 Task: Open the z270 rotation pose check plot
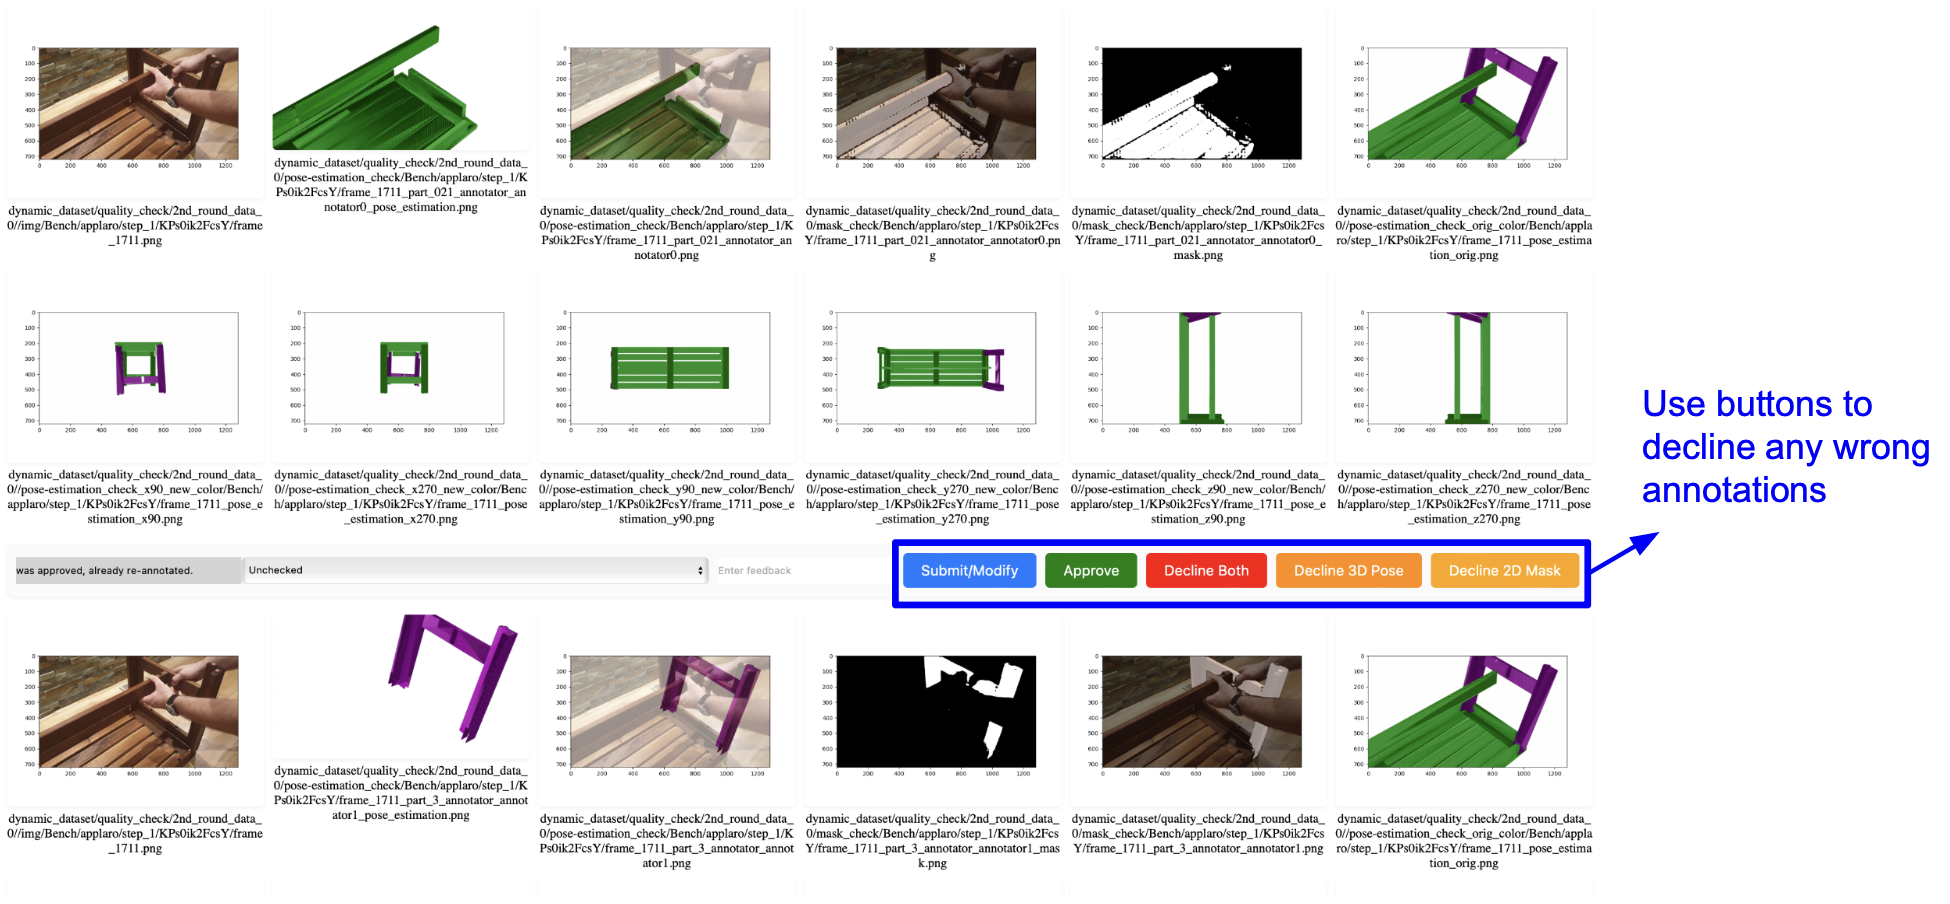(x=1466, y=370)
